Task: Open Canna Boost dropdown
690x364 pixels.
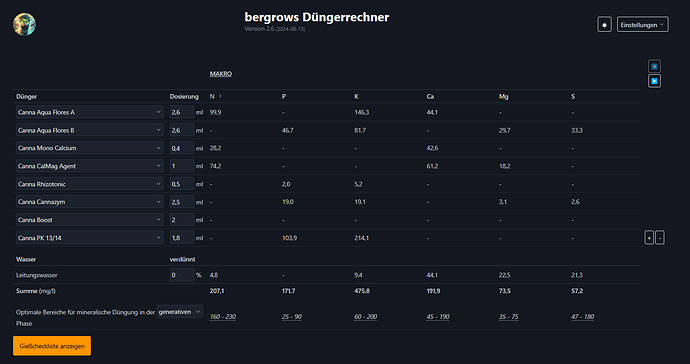Action: coord(89,220)
